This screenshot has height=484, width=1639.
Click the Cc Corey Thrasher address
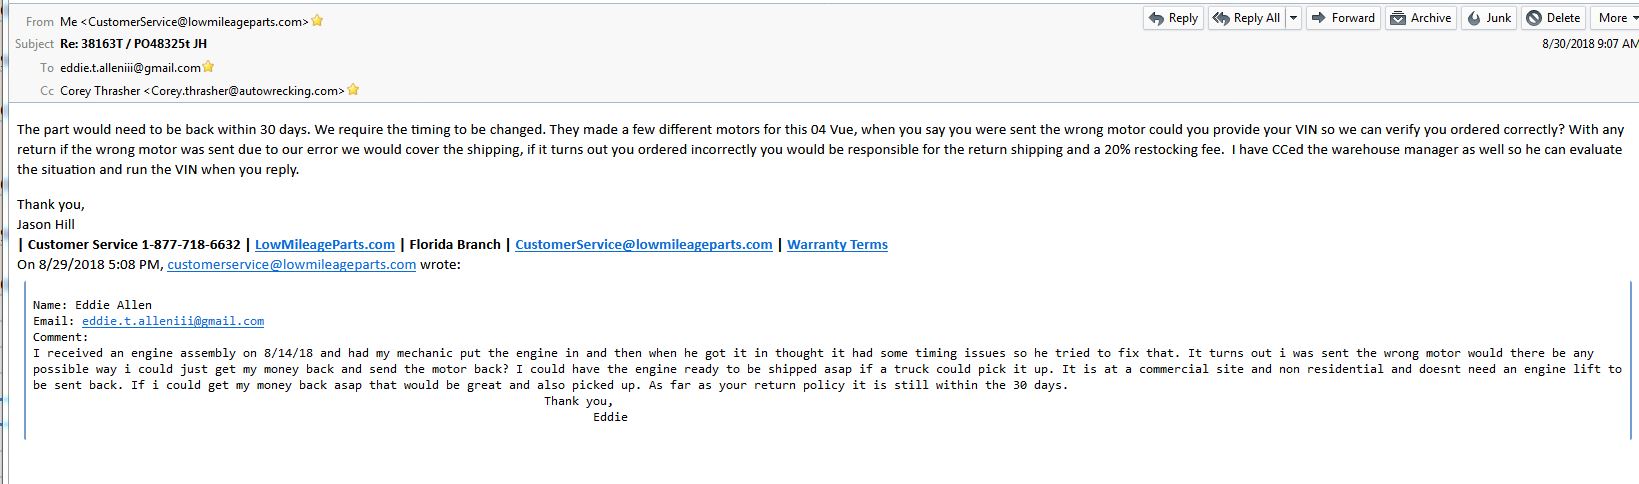coord(202,90)
